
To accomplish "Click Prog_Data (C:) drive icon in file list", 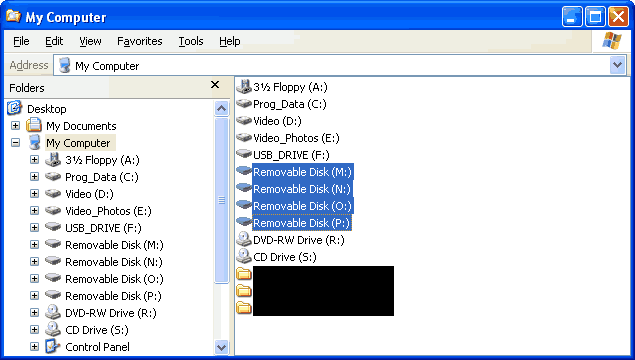I will click(244, 104).
